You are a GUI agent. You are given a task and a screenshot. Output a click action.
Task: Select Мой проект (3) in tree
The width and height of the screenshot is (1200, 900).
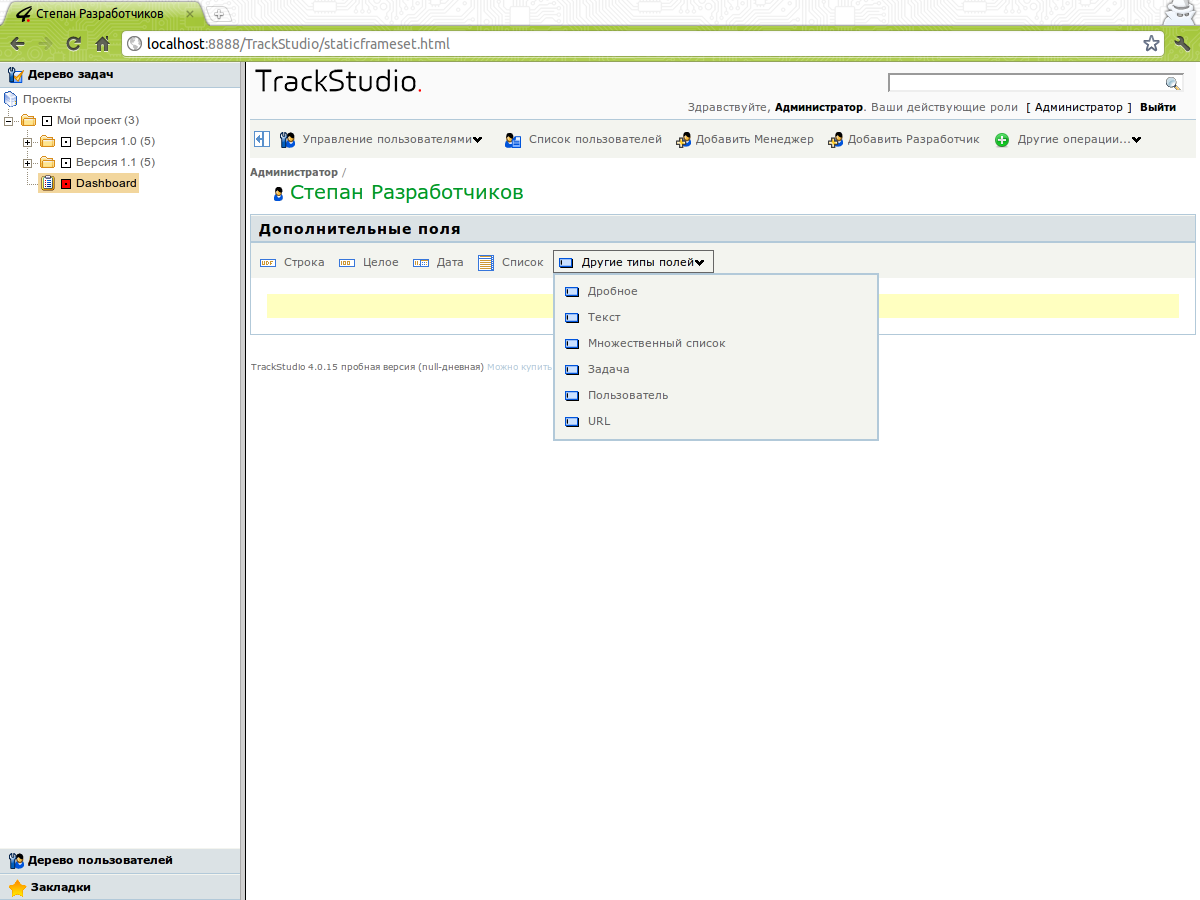[98, 121]
